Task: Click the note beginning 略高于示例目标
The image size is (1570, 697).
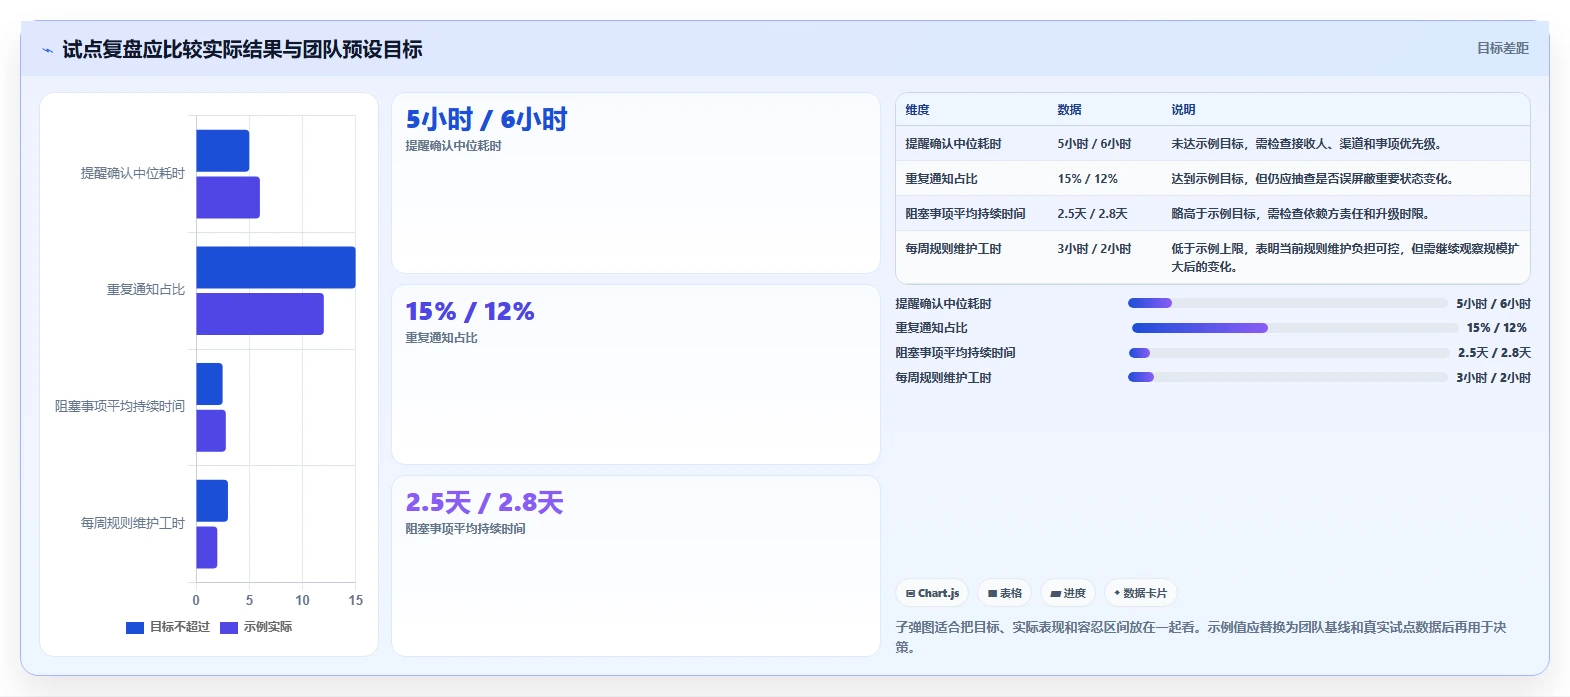Action: click(1300, 214)
